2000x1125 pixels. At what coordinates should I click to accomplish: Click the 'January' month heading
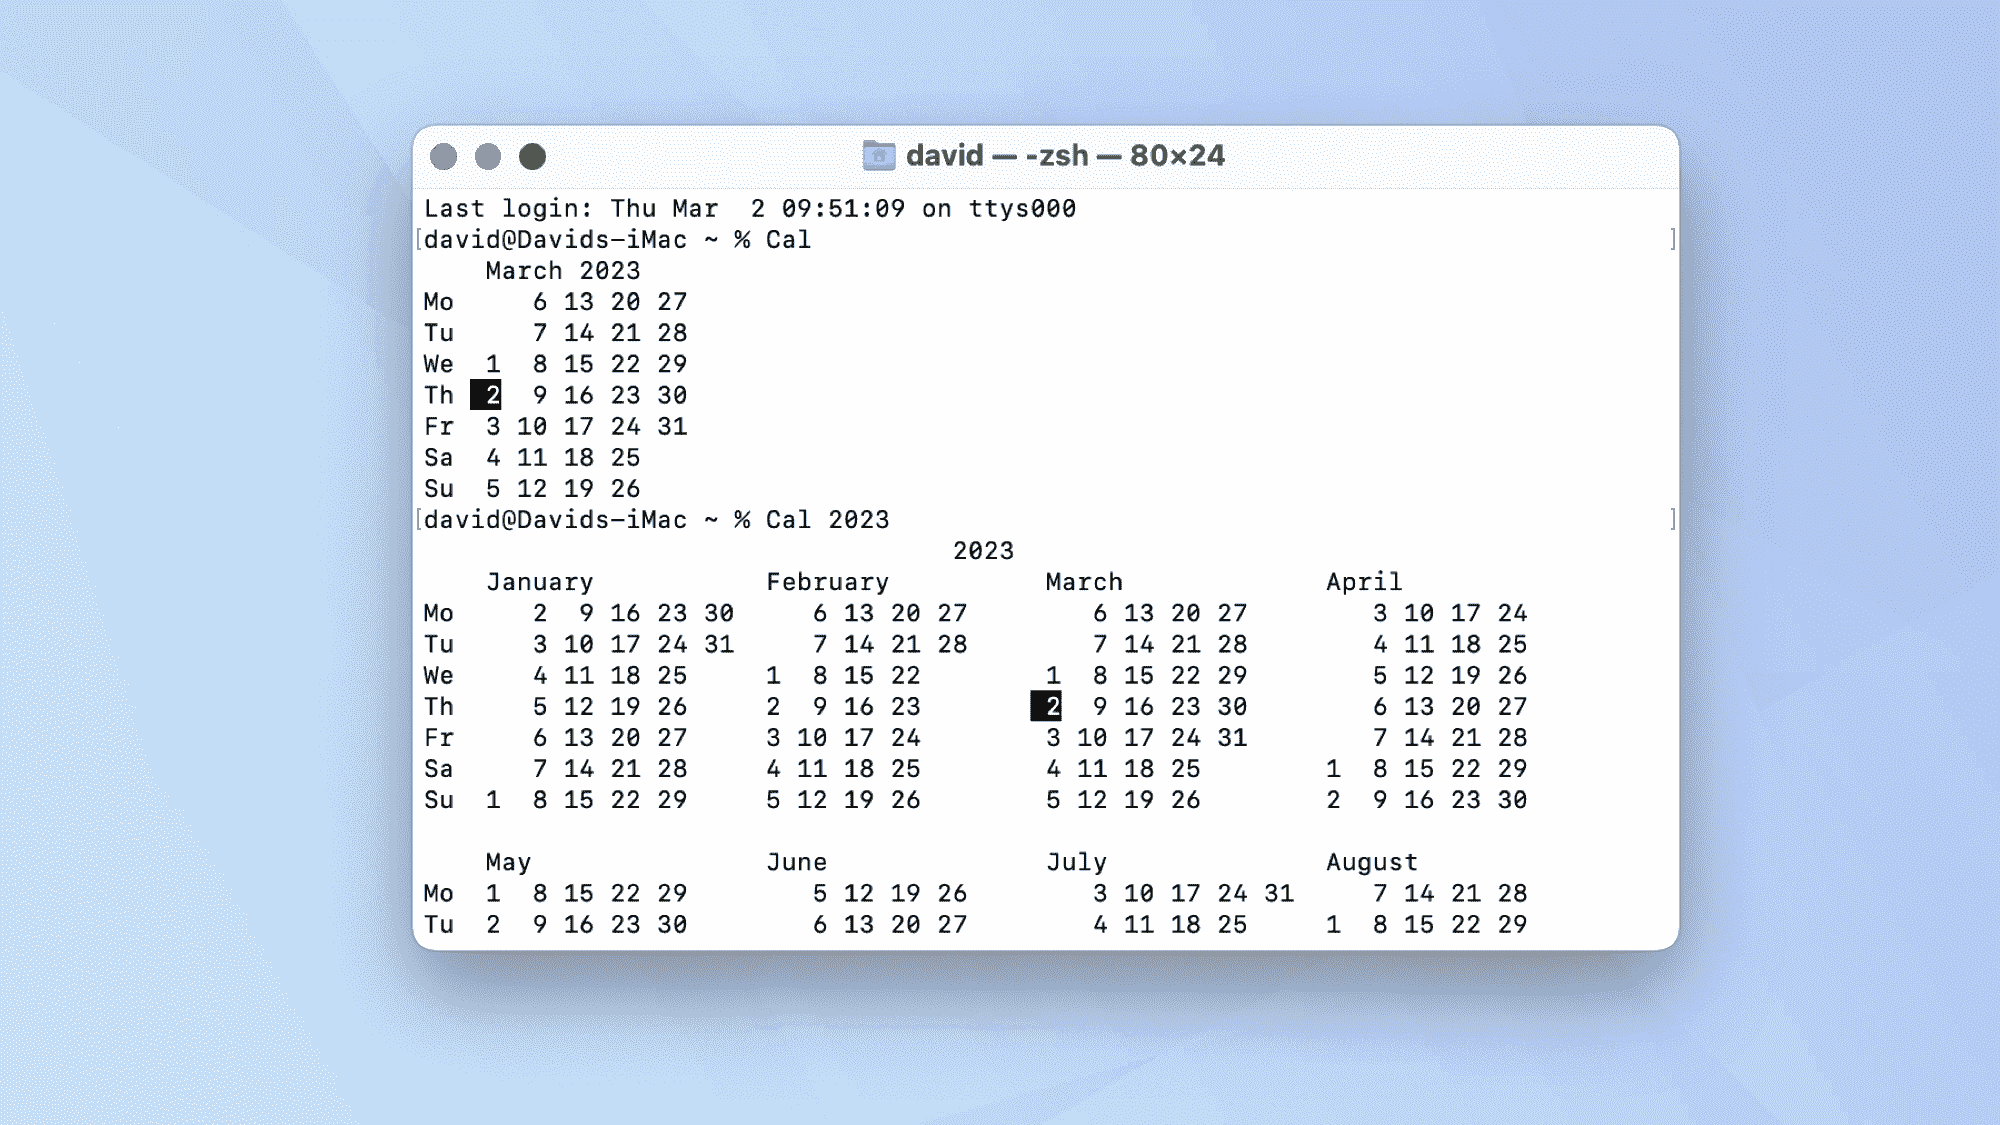pyautogui.click(x=540, y=582)
